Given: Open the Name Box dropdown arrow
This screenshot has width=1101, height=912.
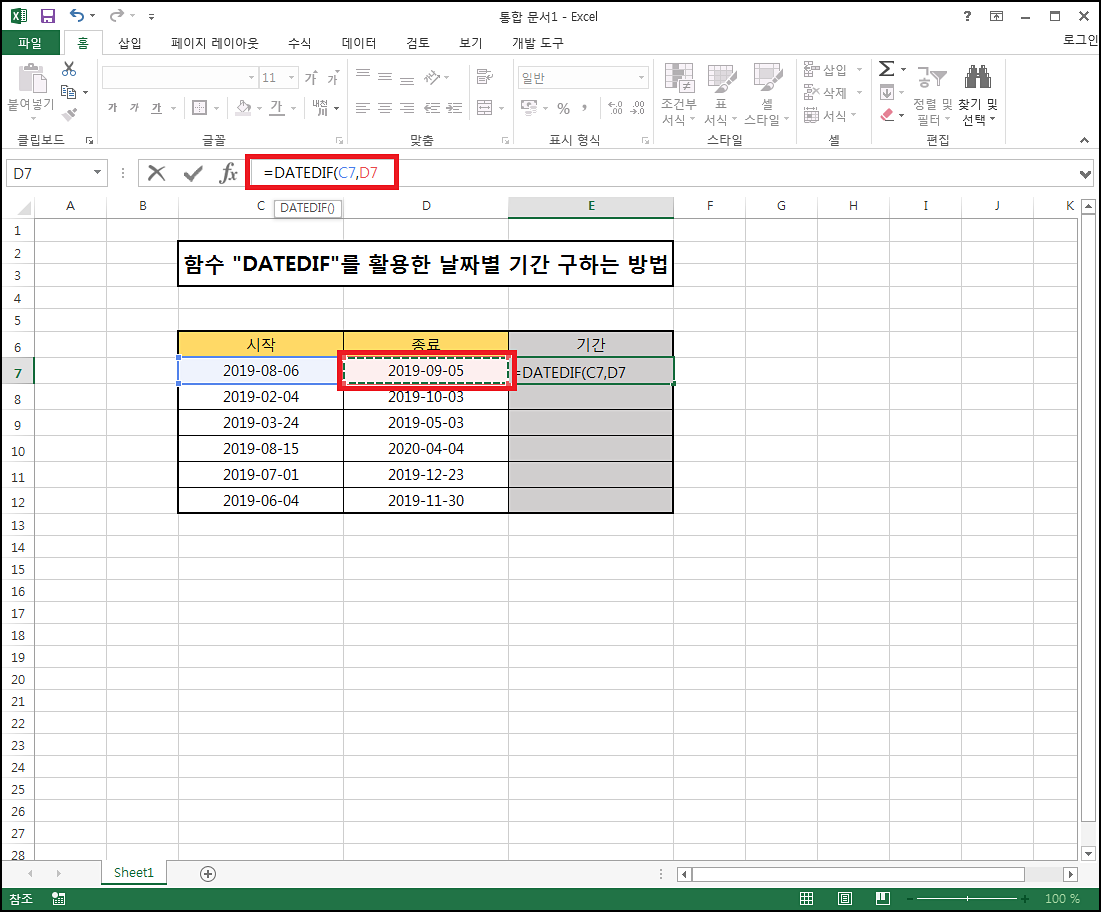Looking at the screenshot, I should click(97, 173).
